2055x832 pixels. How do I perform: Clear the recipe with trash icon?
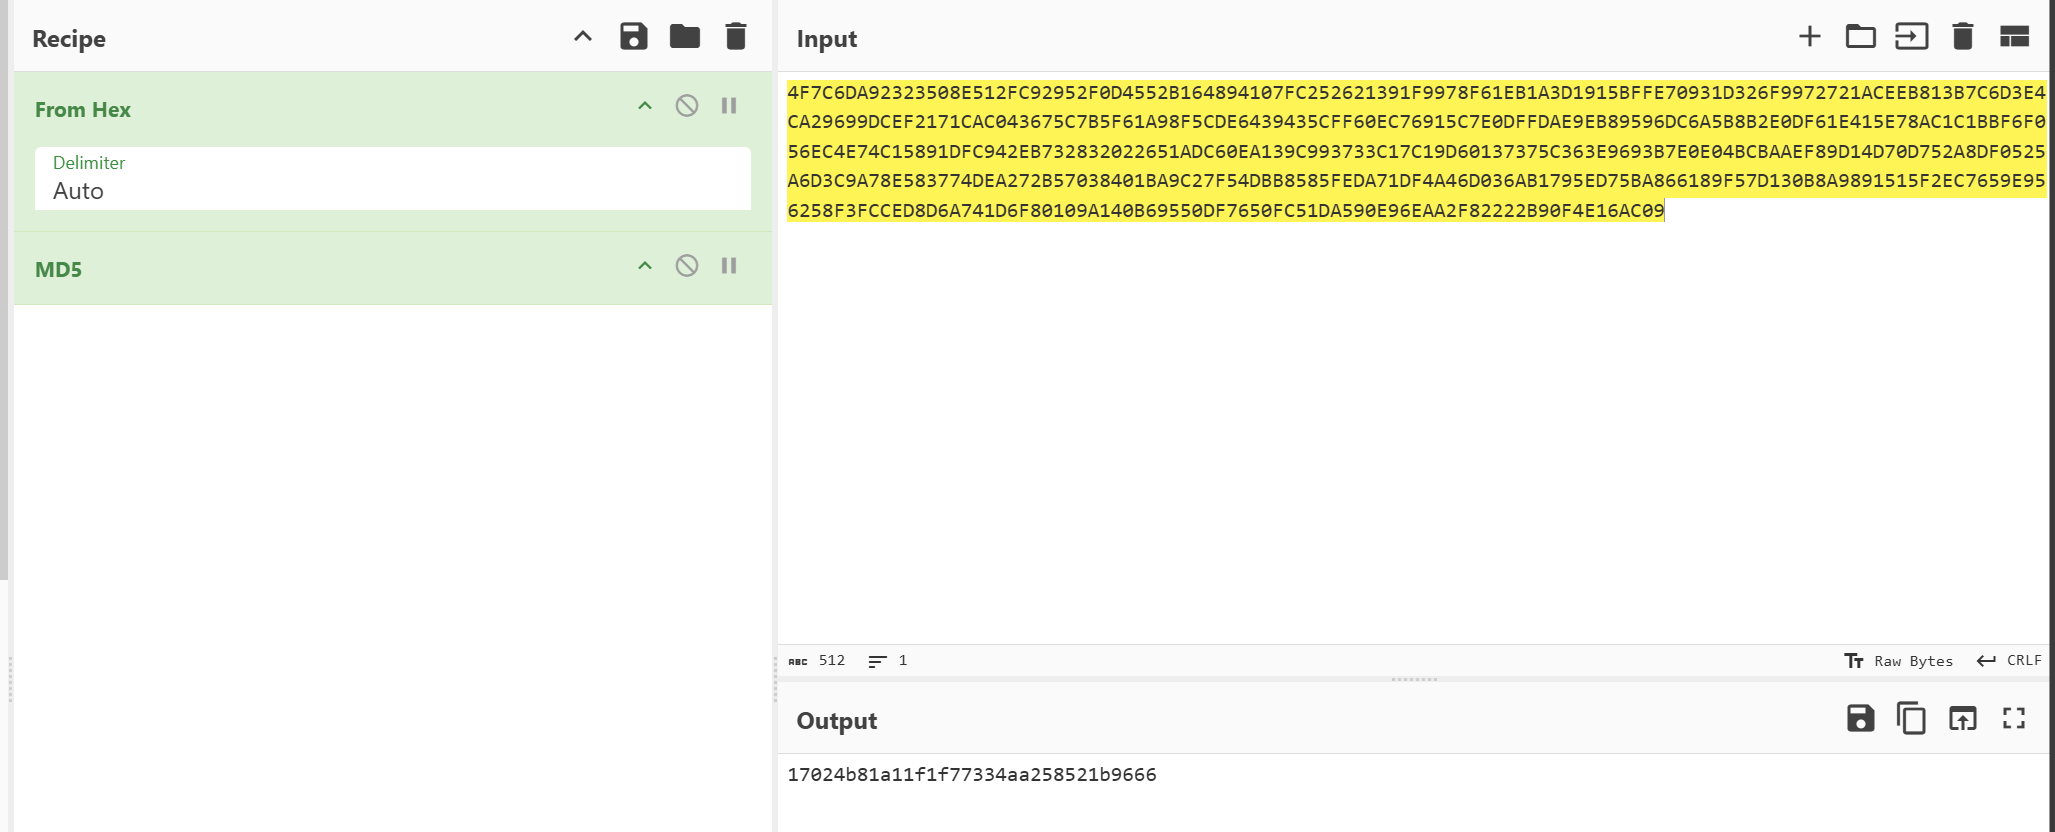point(736,37)
